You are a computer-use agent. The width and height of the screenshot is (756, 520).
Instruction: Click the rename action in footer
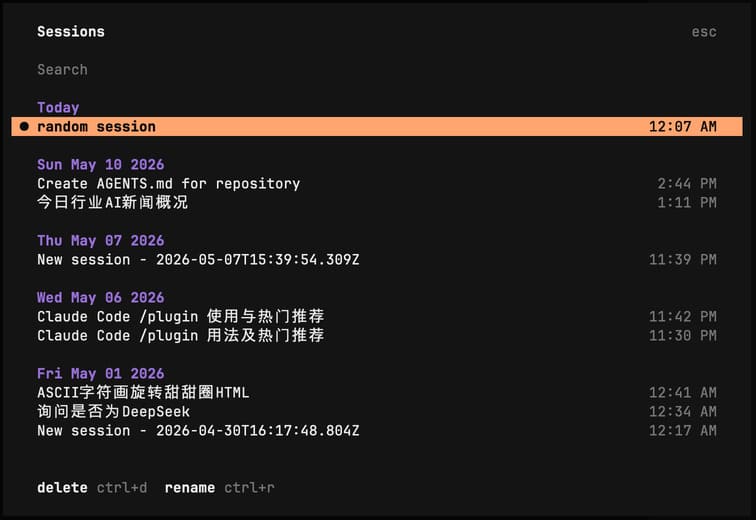coord(189,487)
